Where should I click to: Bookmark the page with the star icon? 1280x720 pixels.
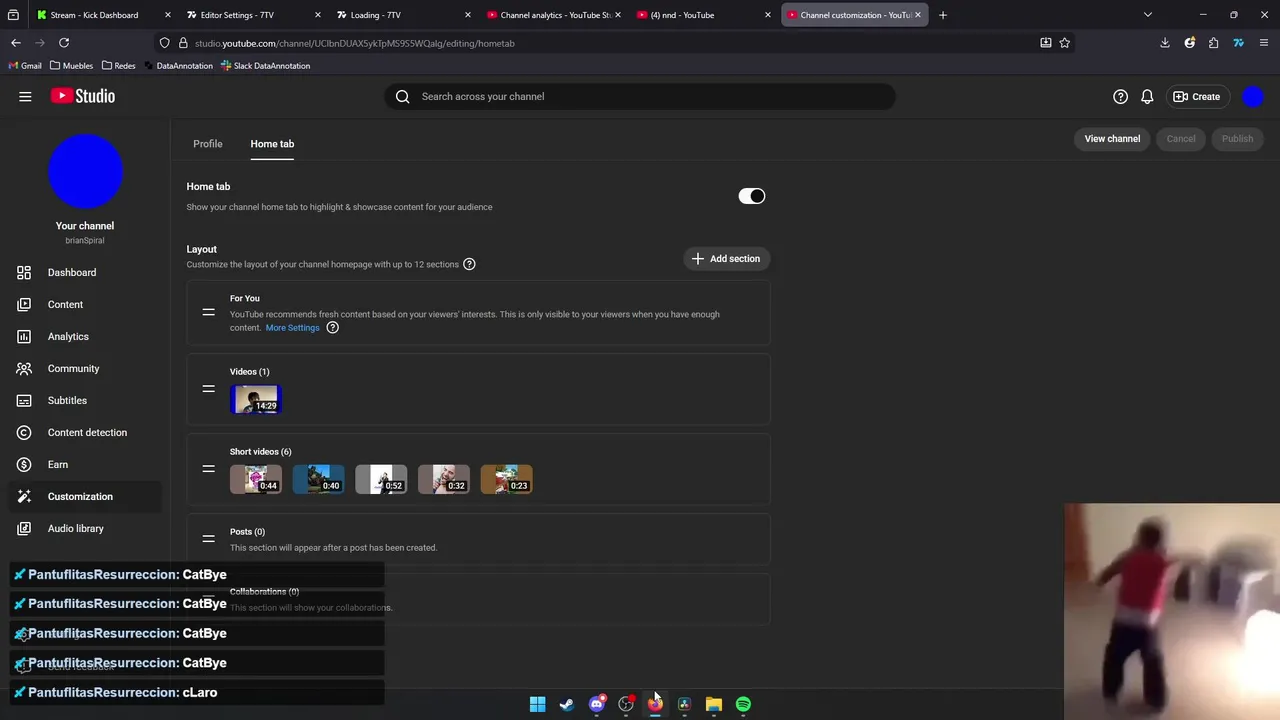click(x=1065, y=43)
